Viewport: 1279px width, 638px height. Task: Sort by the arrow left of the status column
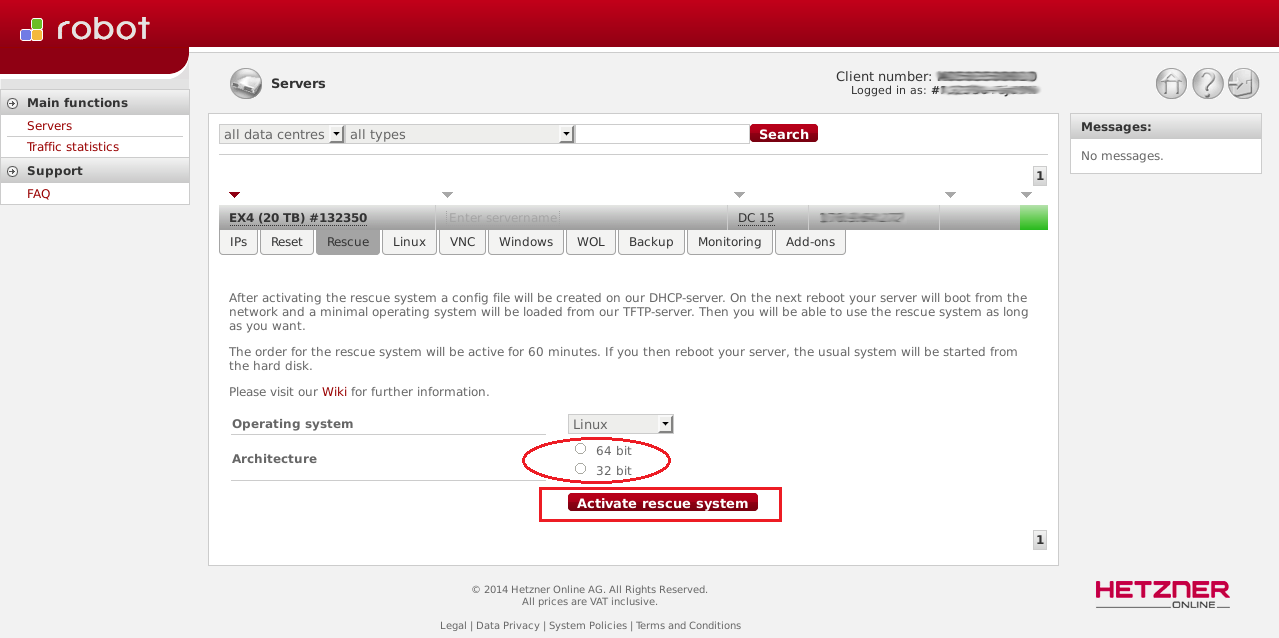(950, 194)
